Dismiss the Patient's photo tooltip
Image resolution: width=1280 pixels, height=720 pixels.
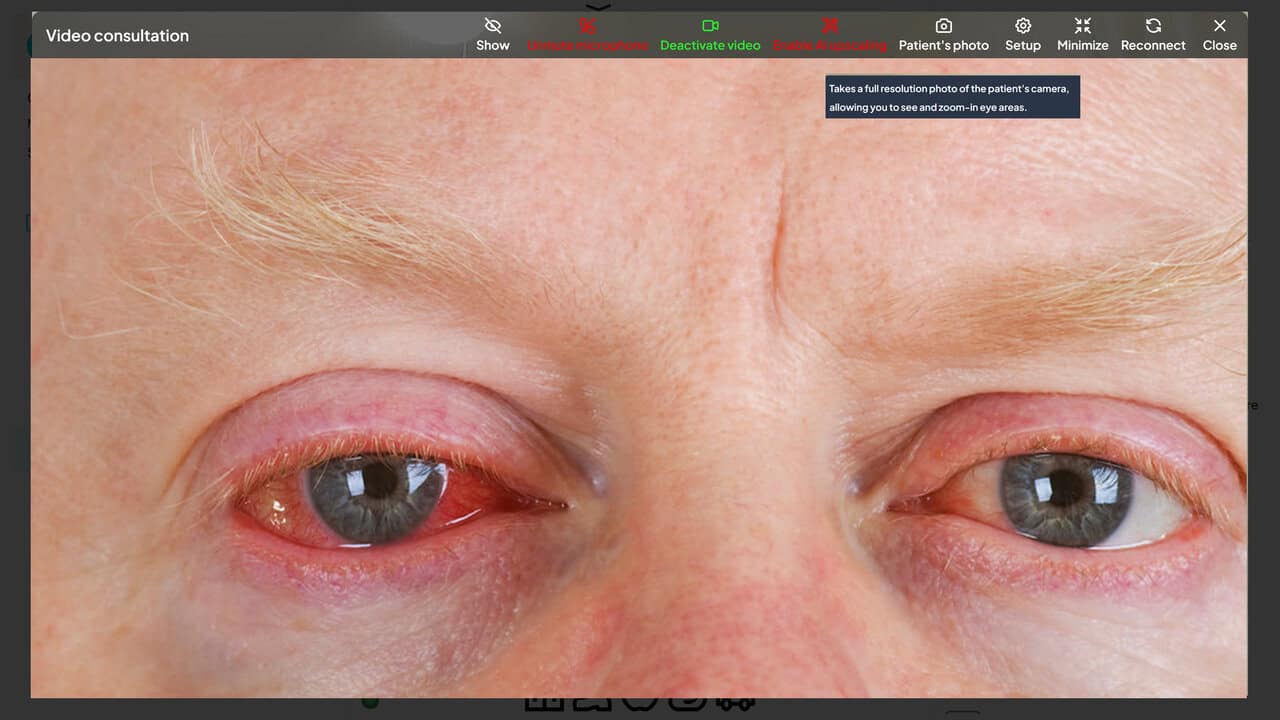tap(951, 97)
